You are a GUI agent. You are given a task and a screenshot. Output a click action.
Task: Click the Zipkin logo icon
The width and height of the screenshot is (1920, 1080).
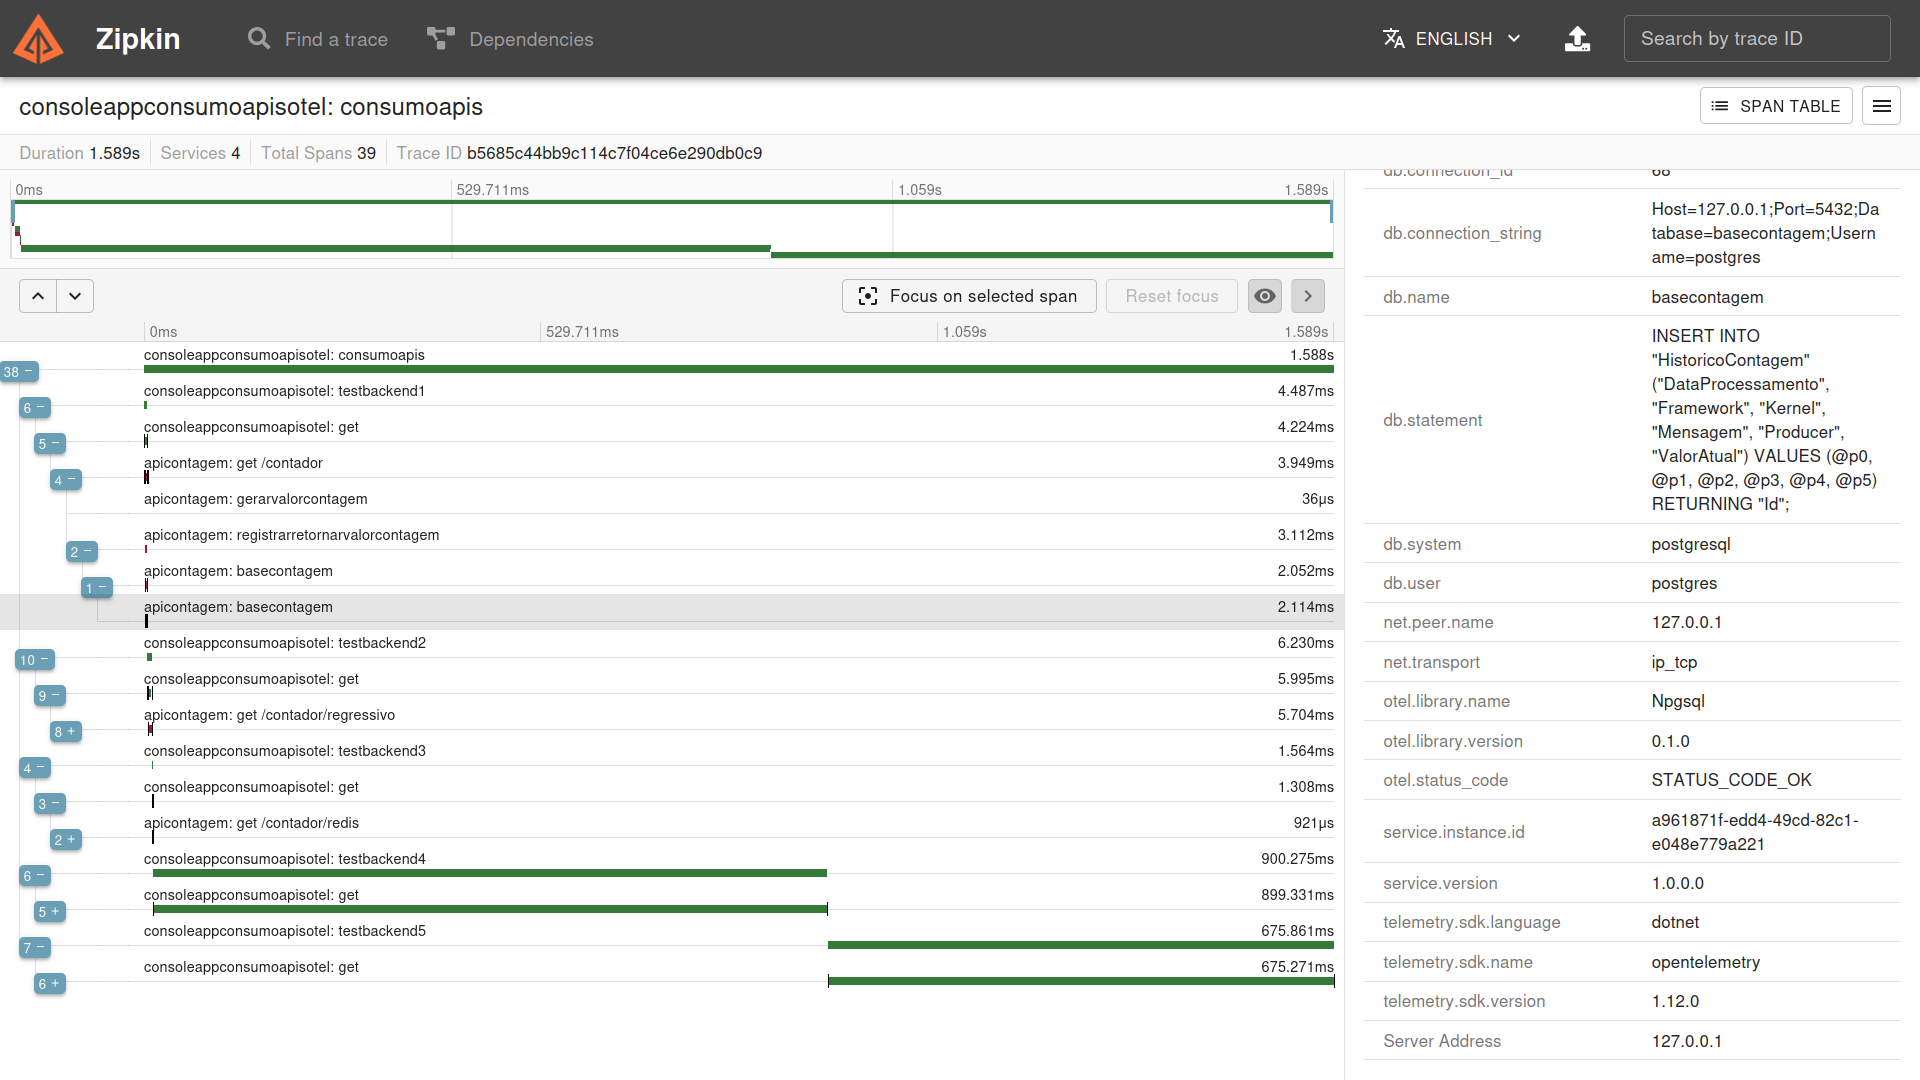point(38,39)
